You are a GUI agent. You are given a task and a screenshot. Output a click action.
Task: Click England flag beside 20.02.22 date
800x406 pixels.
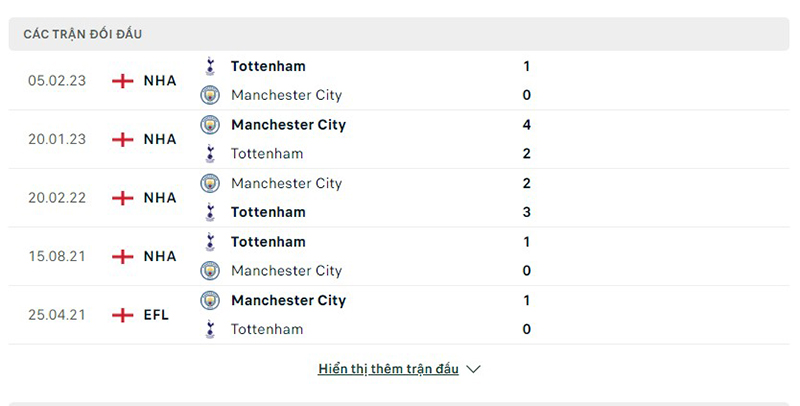[x=122, y=198]
